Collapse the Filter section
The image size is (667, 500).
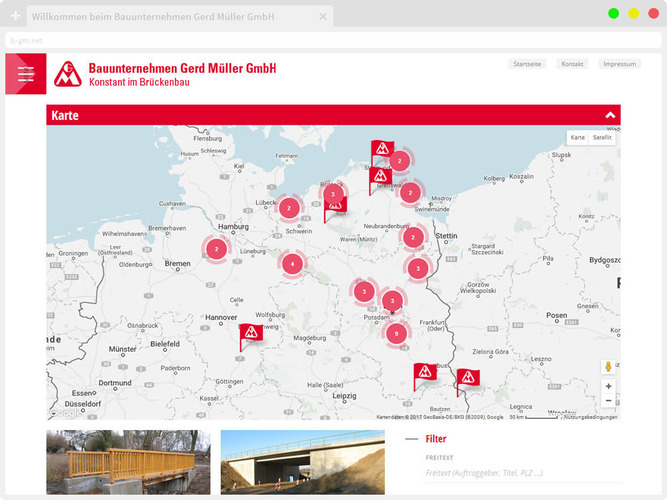(x=411, y=439)
